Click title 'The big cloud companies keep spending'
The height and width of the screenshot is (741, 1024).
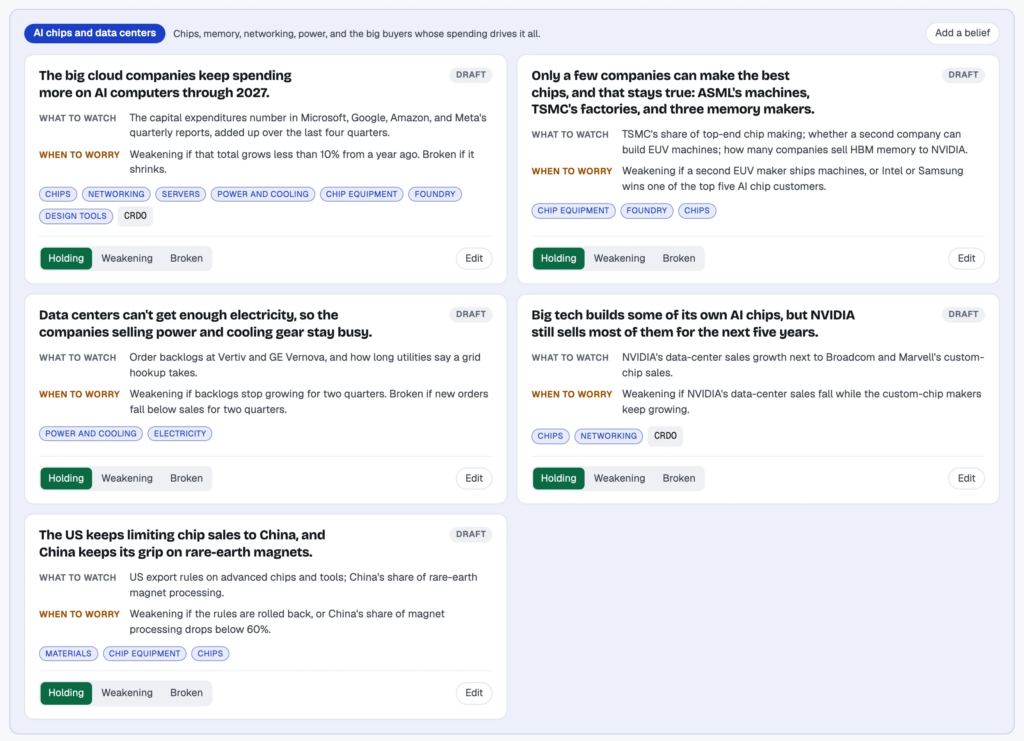pyautogui.click(x=165, y=84)
